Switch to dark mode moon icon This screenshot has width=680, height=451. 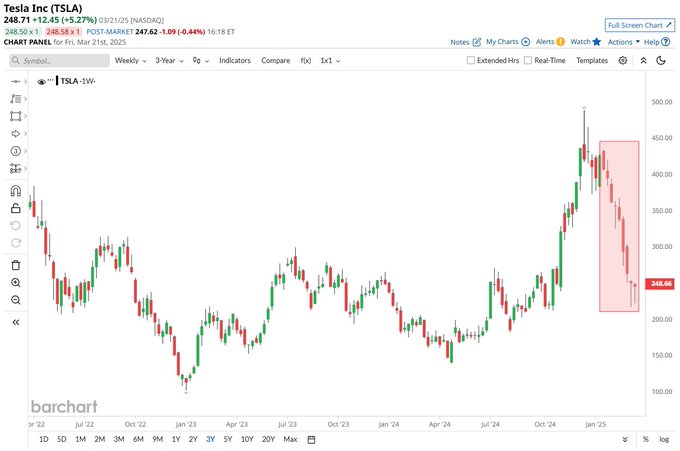coord(661,60)
